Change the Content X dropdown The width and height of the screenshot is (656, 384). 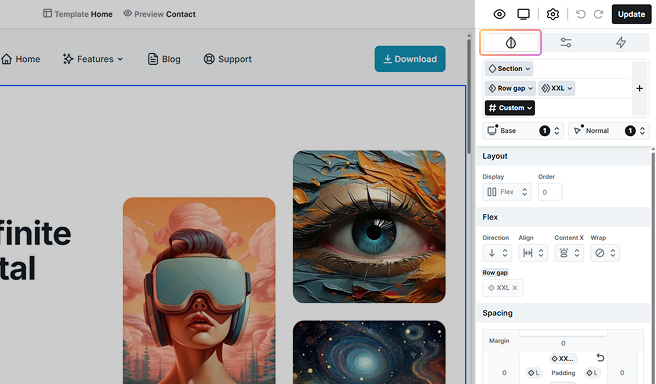tap(569, 253)
